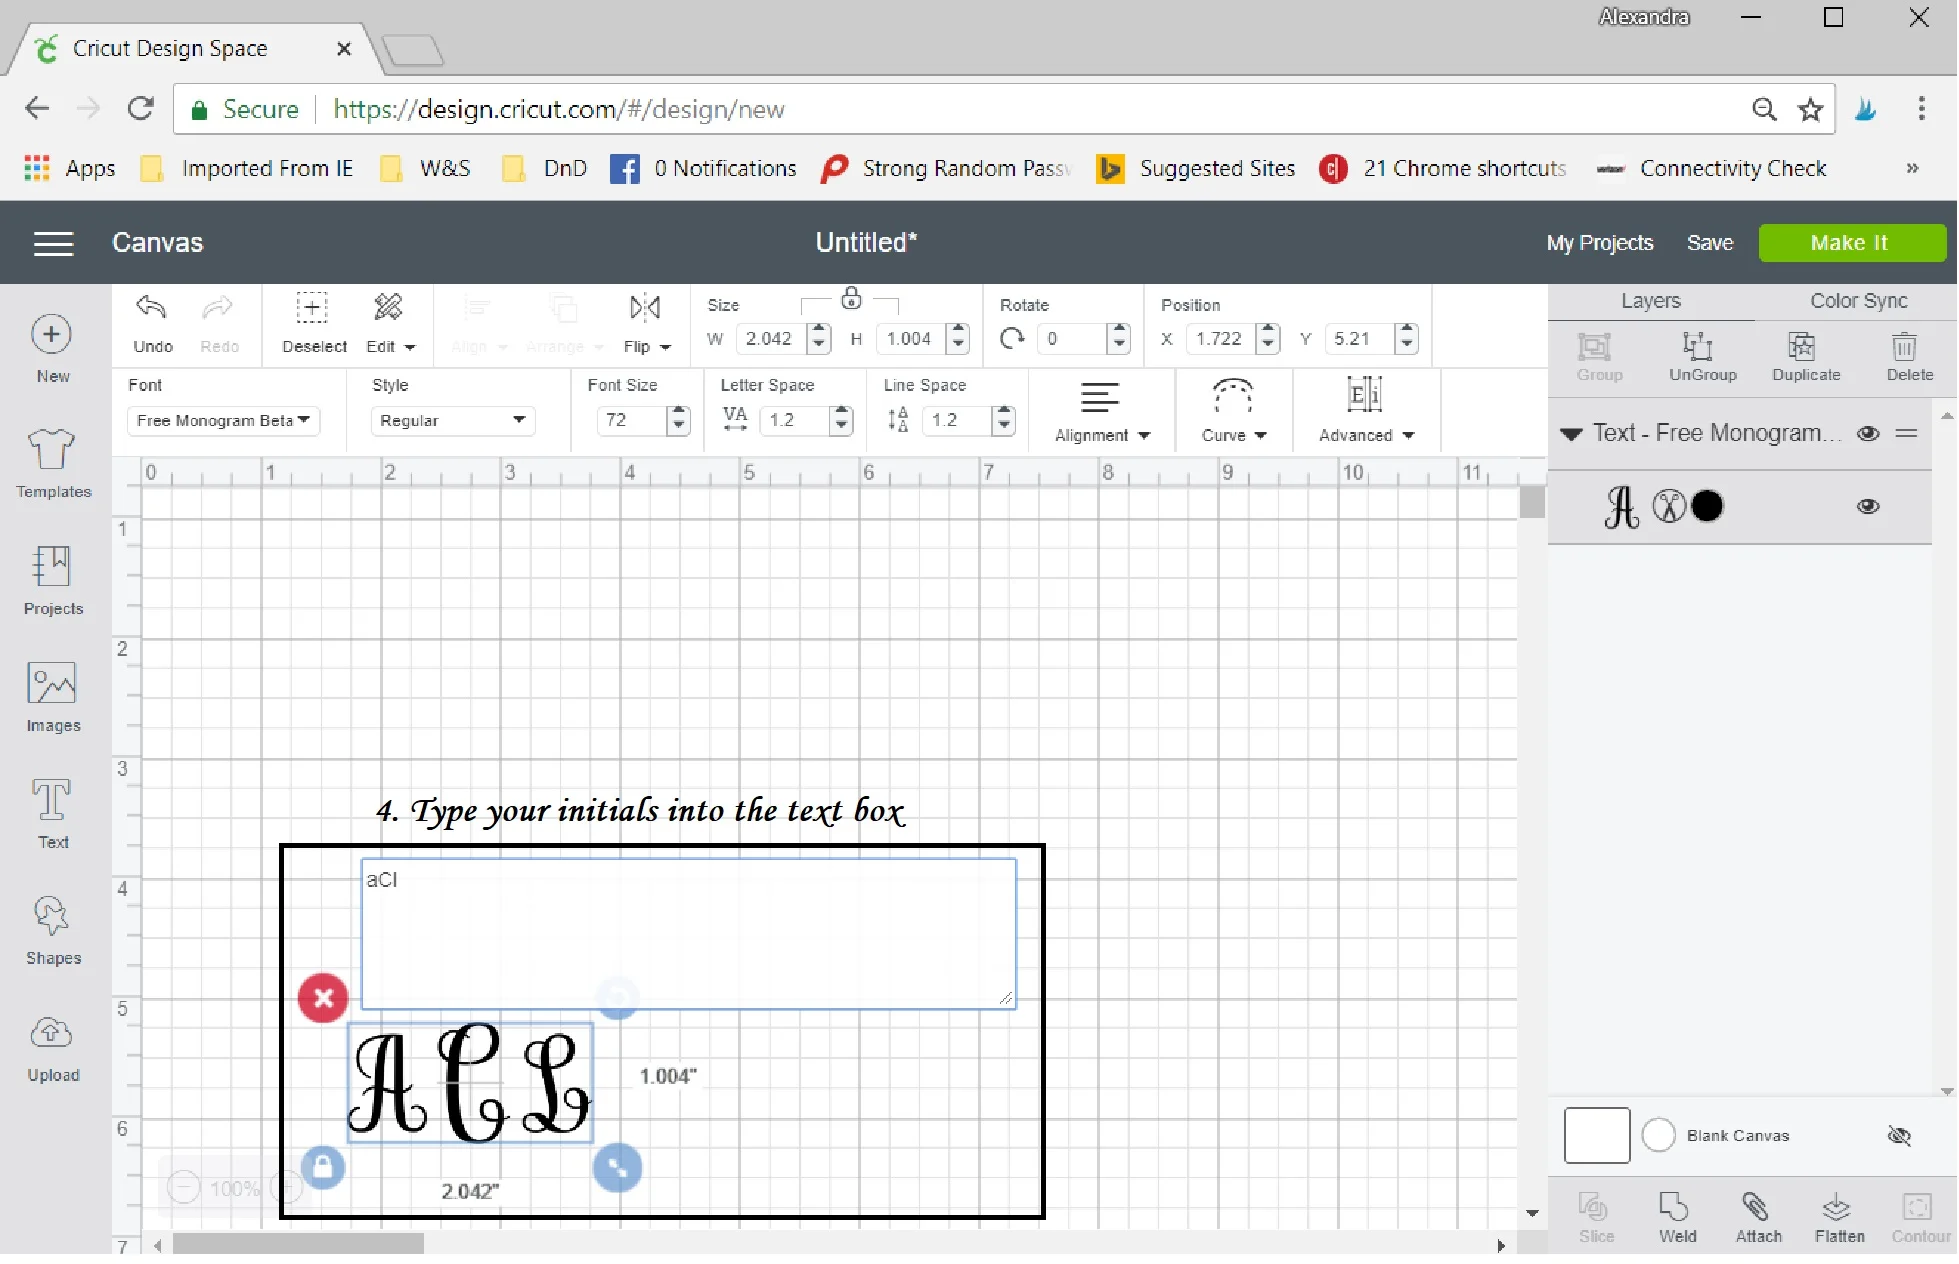Click the green Make It button
Image resolution: width=1959 pixels, height=1264 pixels.
point(1851,243)
